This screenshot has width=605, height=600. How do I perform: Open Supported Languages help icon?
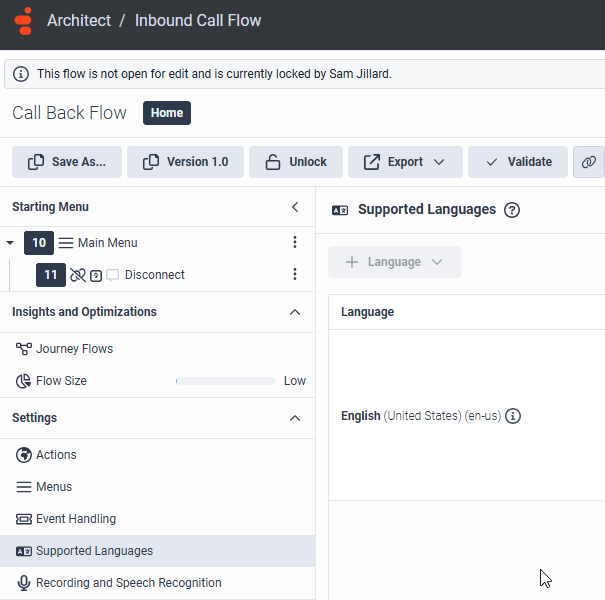[512, 210]
